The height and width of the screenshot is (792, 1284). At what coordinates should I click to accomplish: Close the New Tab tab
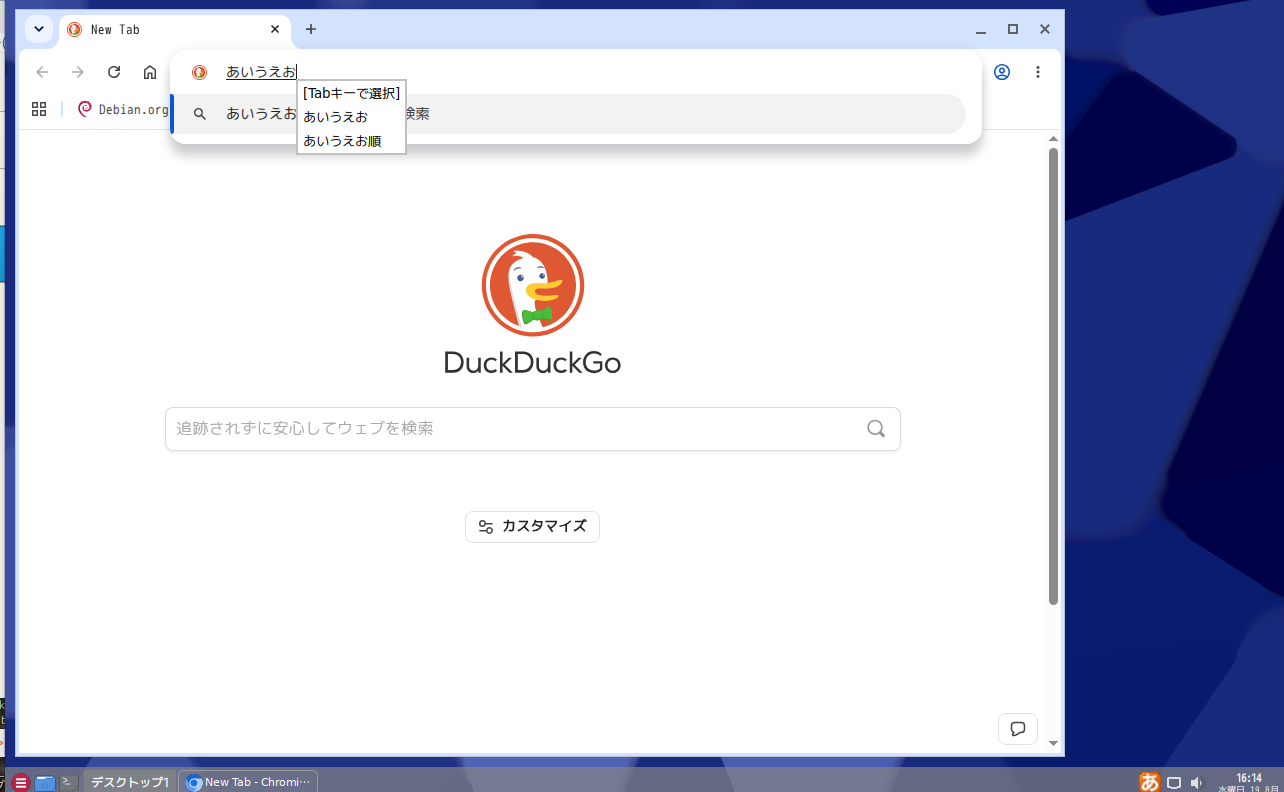tap(275, 29)
